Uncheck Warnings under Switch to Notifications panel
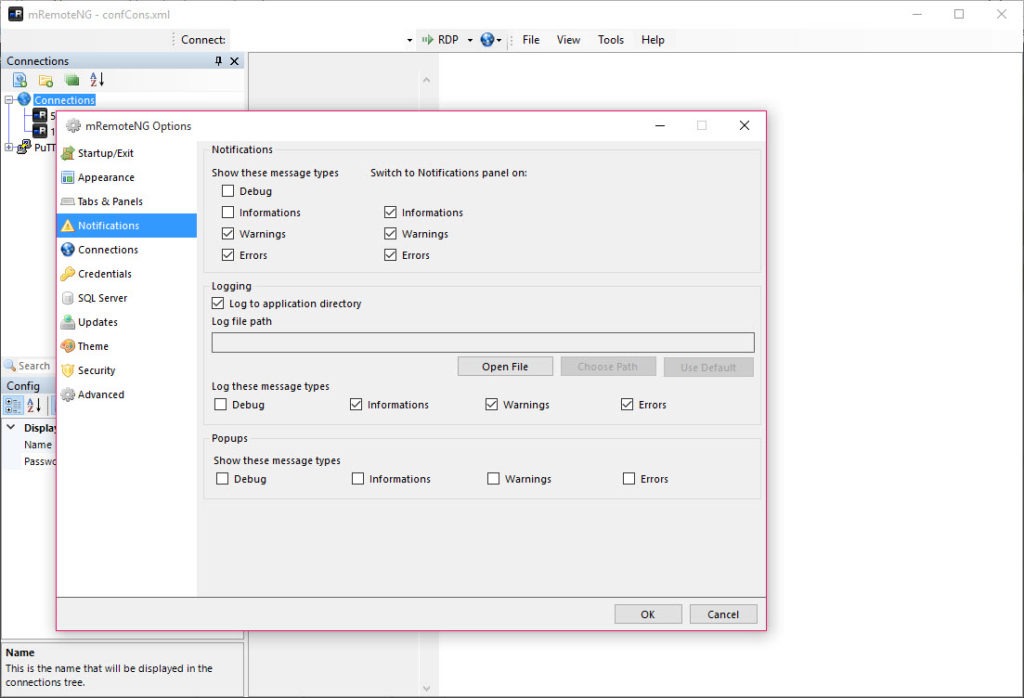The width and height of the screenshot is (1024, 698). pos(391,234)
